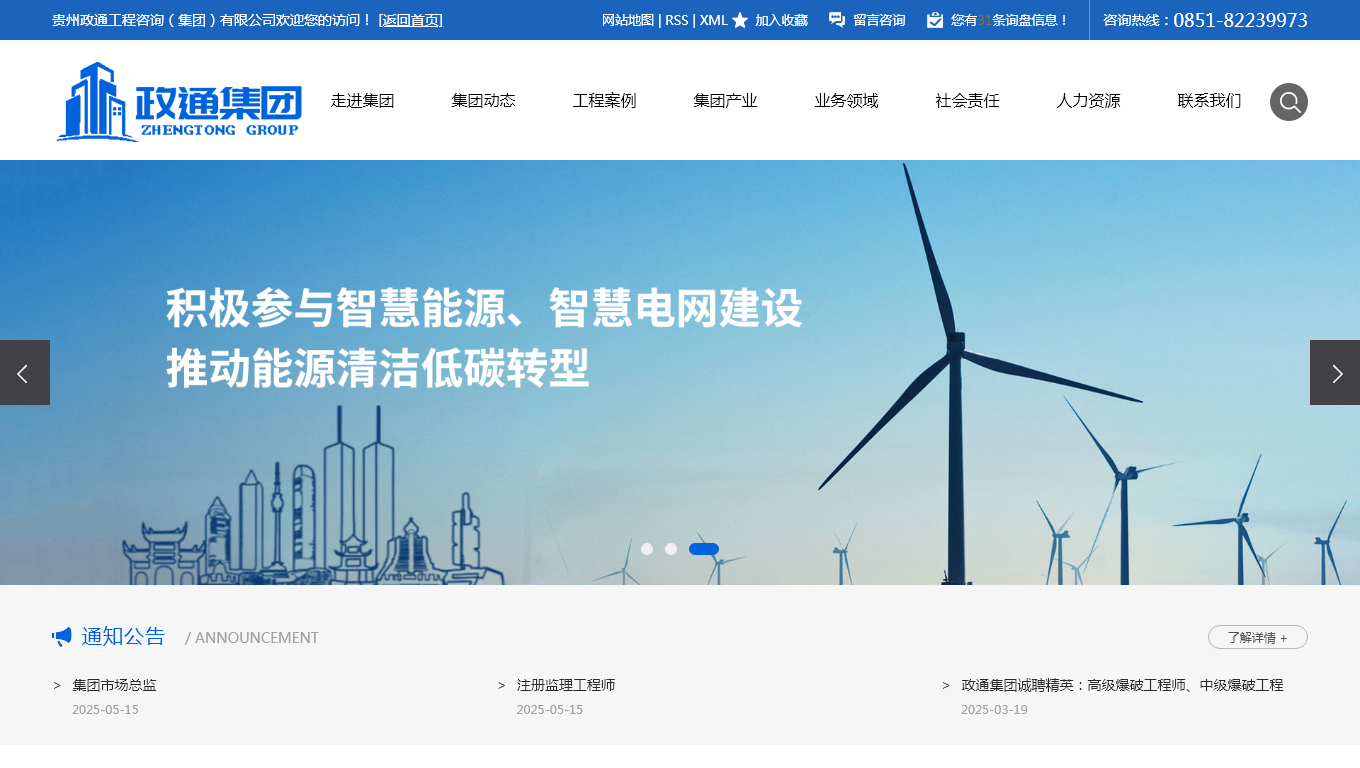Select the first banner slide dot
Image resolution: width=1360 pixels, height=768 pixels.
click(x=647, y=549)
